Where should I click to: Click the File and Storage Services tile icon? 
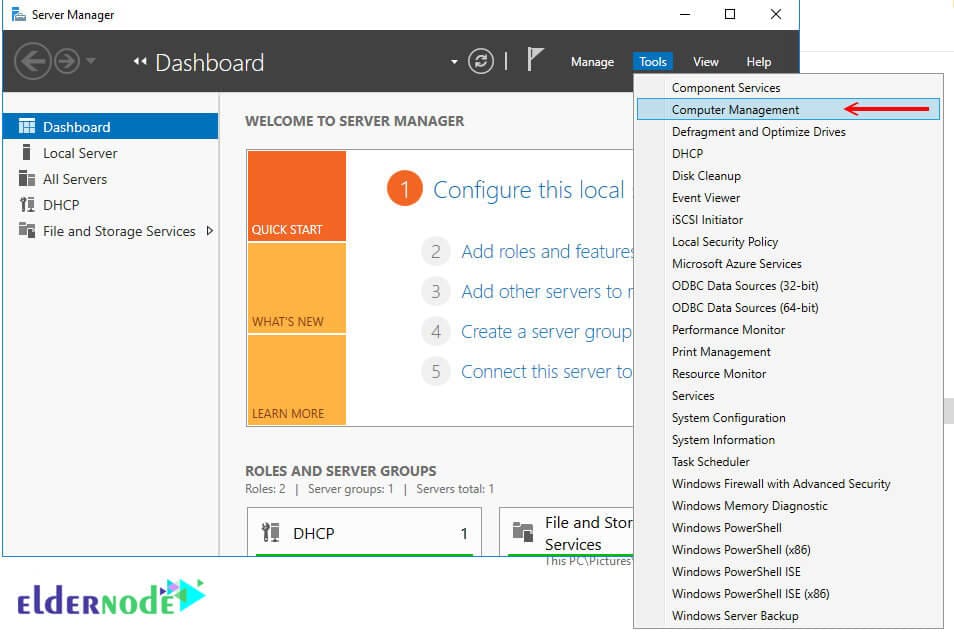(520, 530)
